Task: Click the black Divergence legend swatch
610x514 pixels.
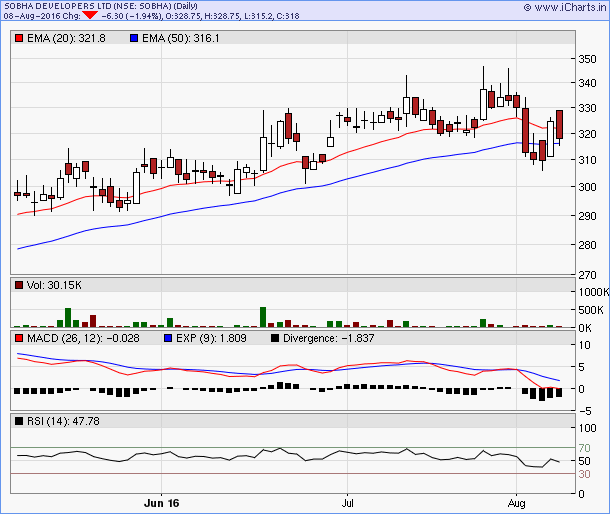Action: (x=275, y=338)
